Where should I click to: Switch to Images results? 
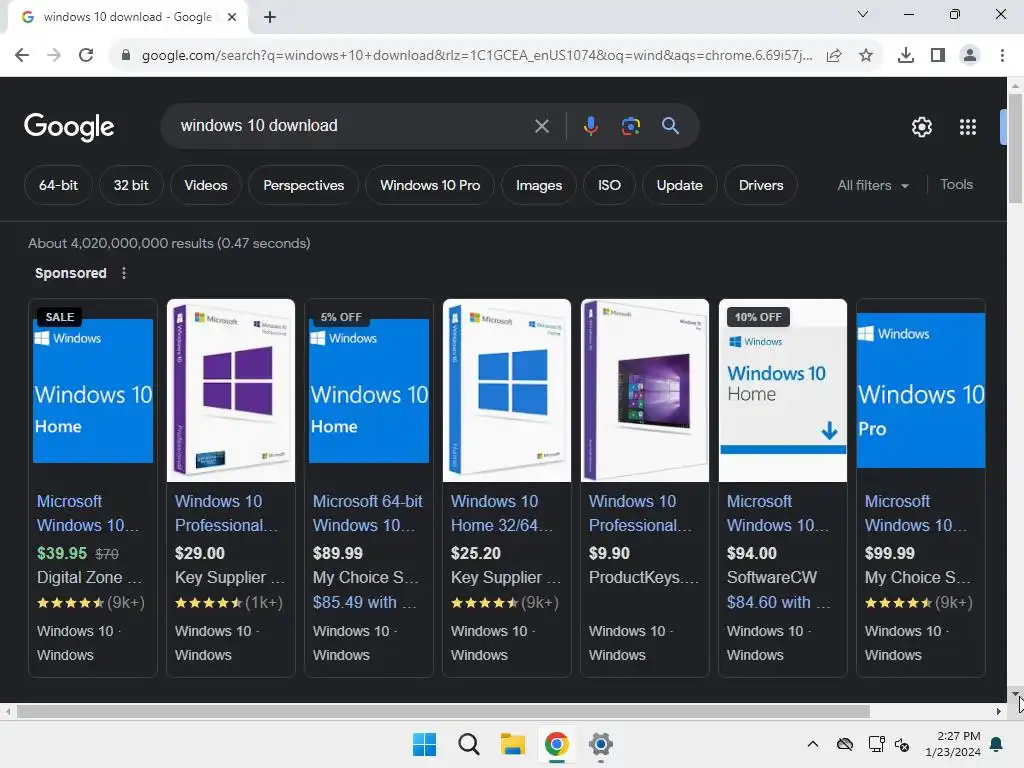point(539,185)
